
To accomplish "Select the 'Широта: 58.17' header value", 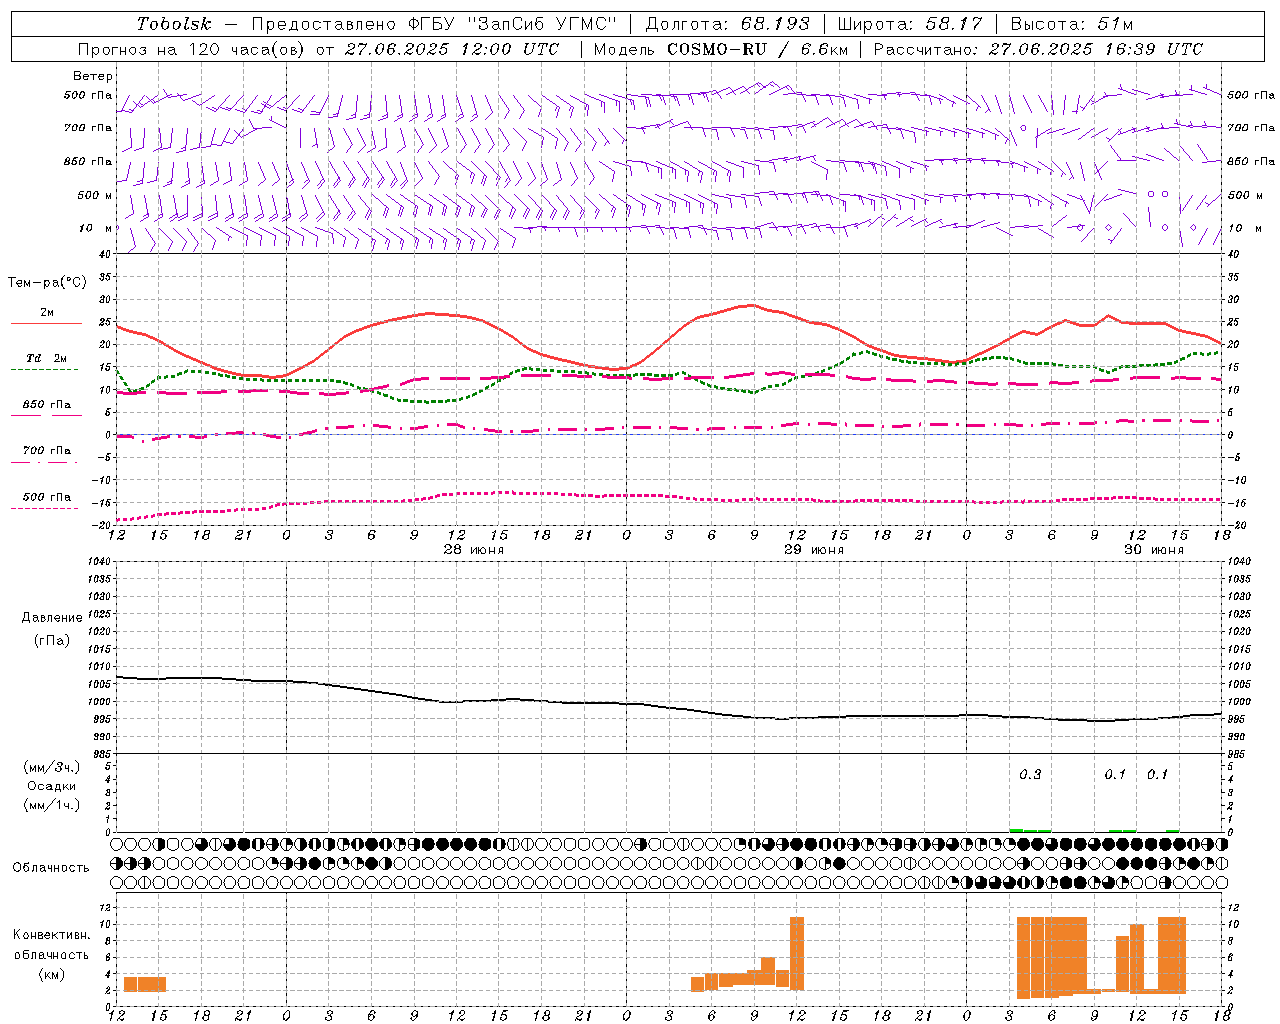I will click(910, 24).
